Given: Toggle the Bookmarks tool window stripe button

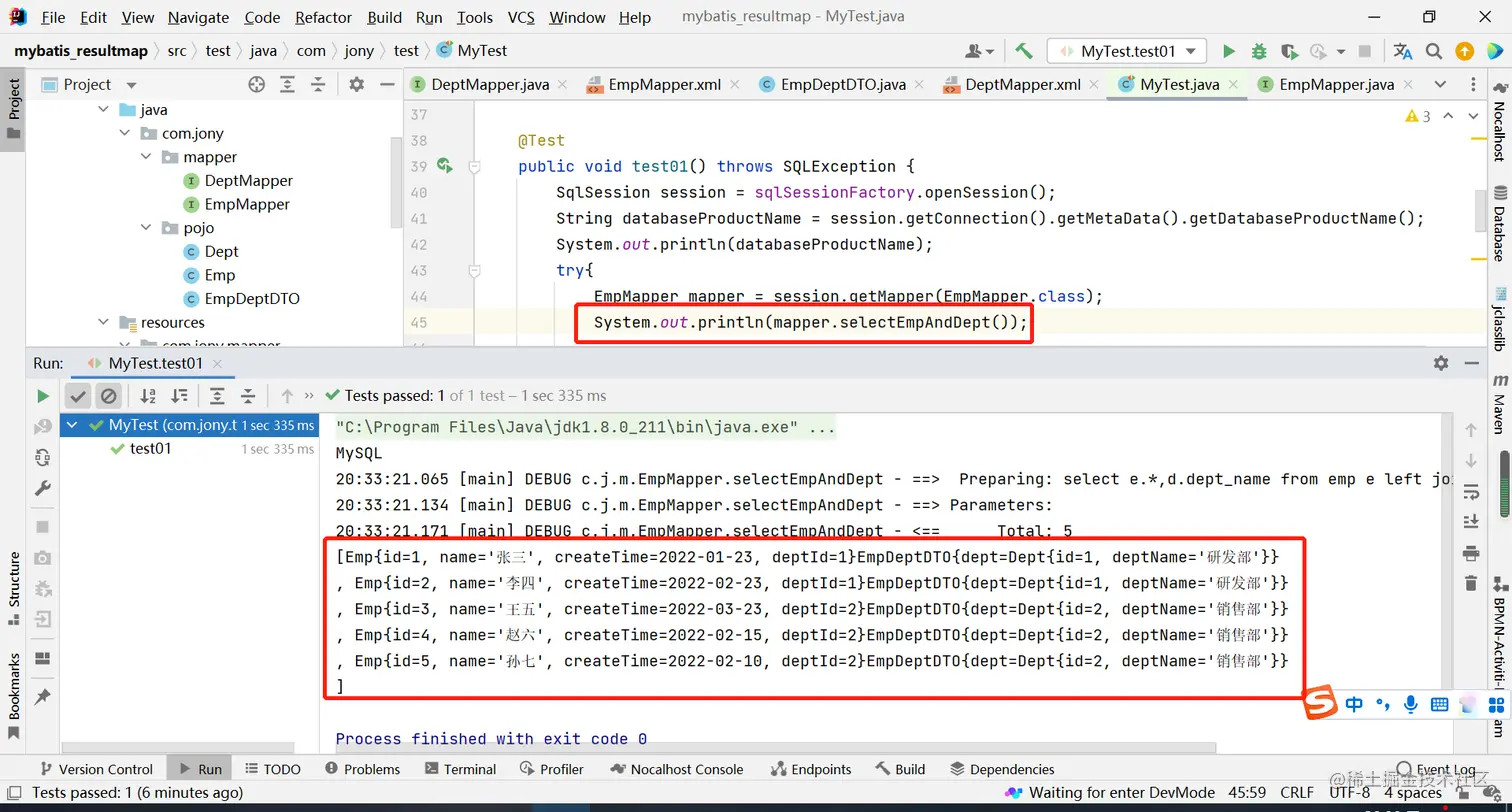Looking at the screenshot, I should (13, 696).
